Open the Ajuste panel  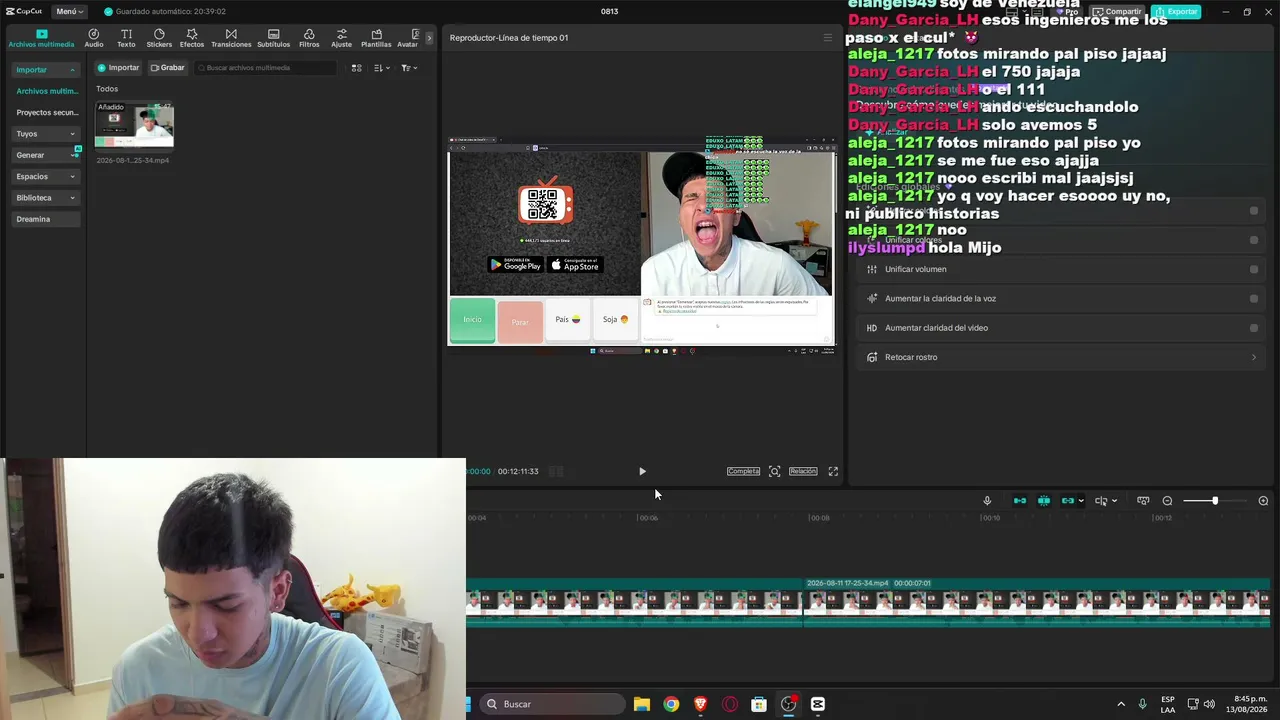[x=342, y=38]
